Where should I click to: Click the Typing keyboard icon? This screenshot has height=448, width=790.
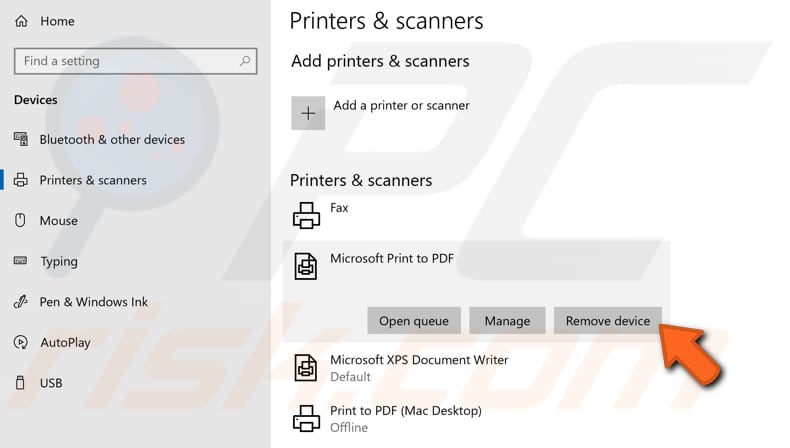tap(21, 261)
